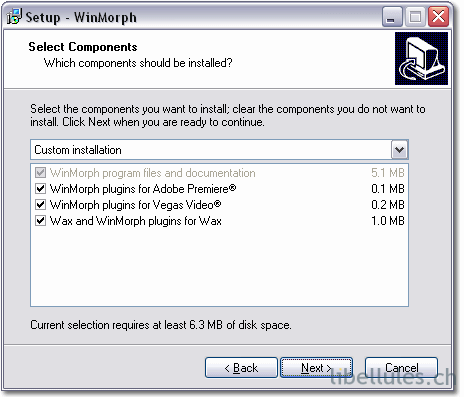464x397 pixels.
Task: Disable the Wax and WinMorph plugins checkbox
Action: [40, 220]
